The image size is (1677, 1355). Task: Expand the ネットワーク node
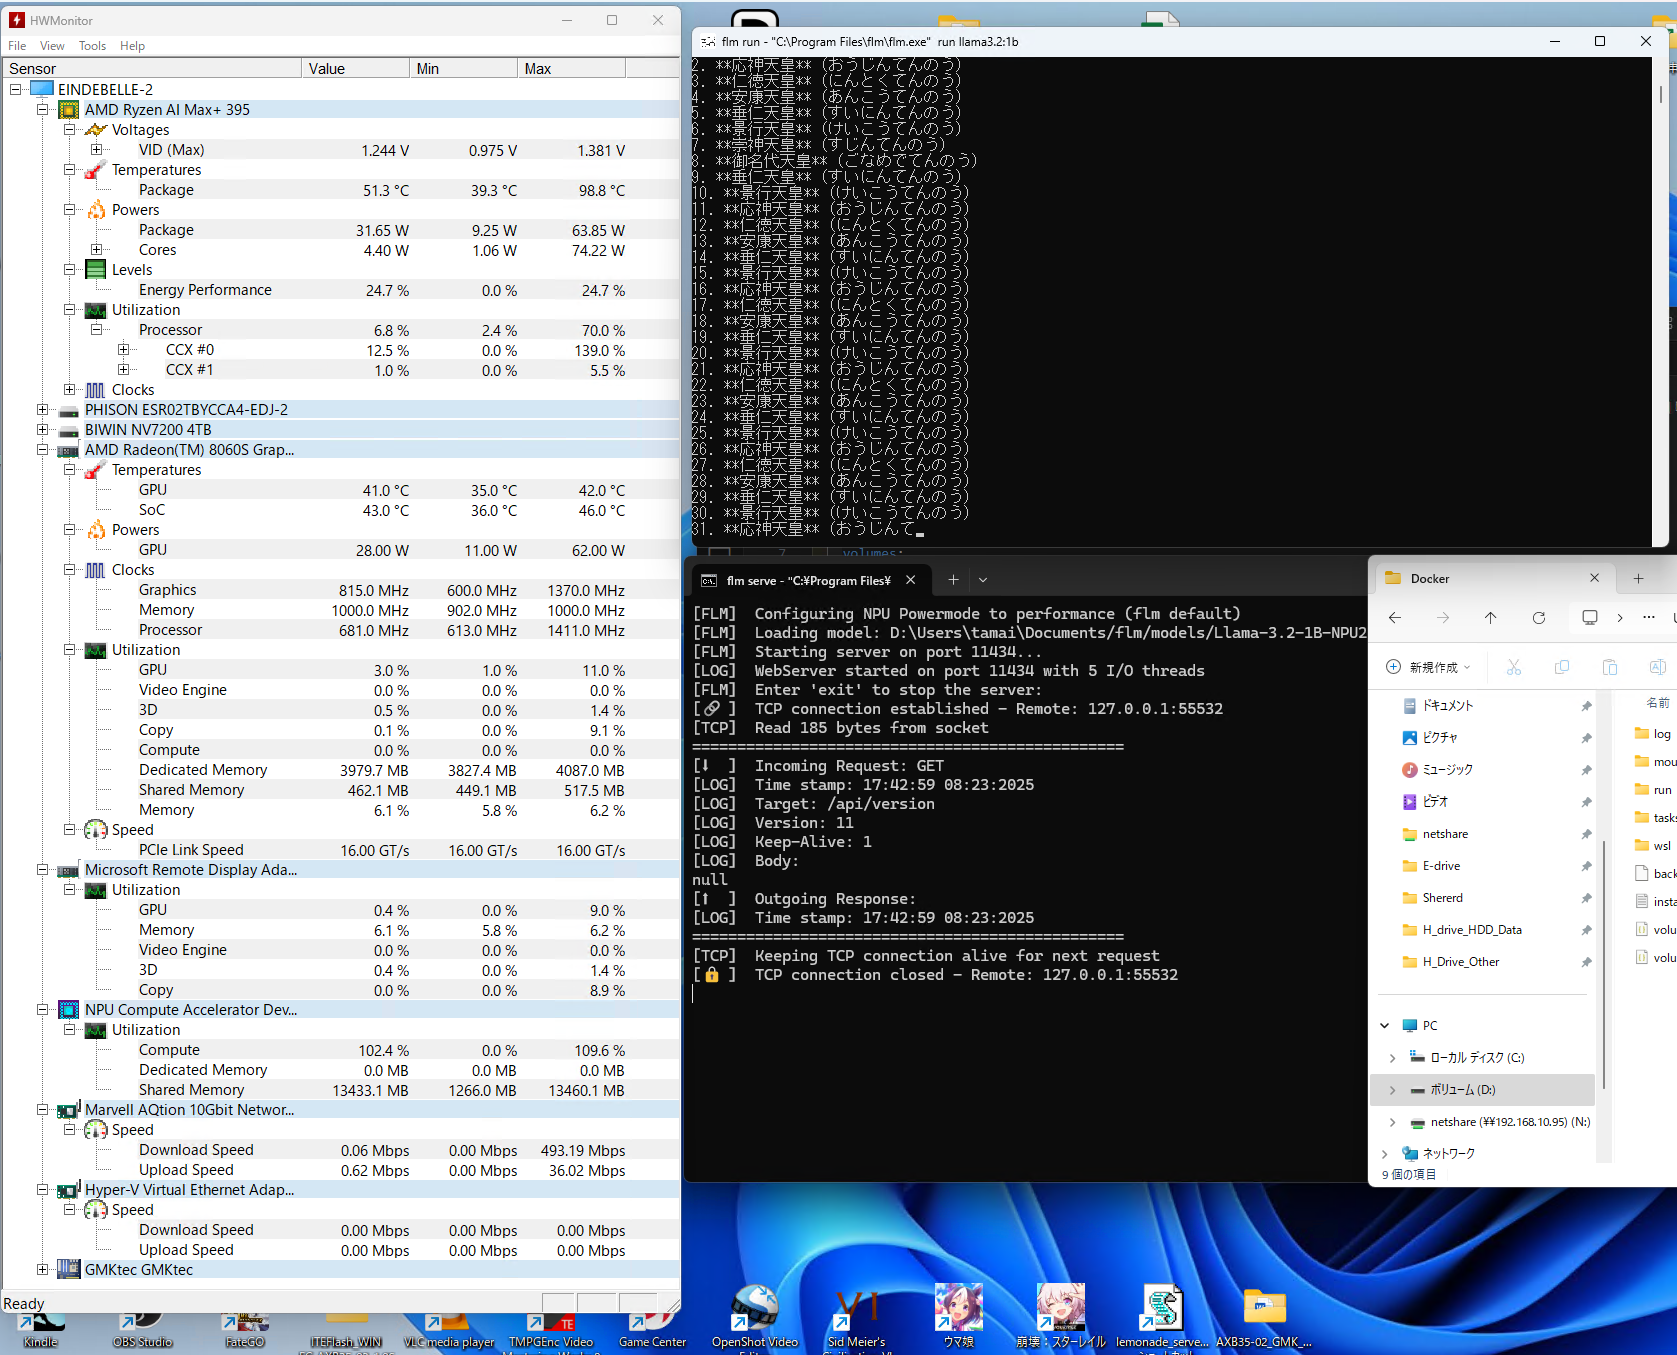click(1385, 1154)
